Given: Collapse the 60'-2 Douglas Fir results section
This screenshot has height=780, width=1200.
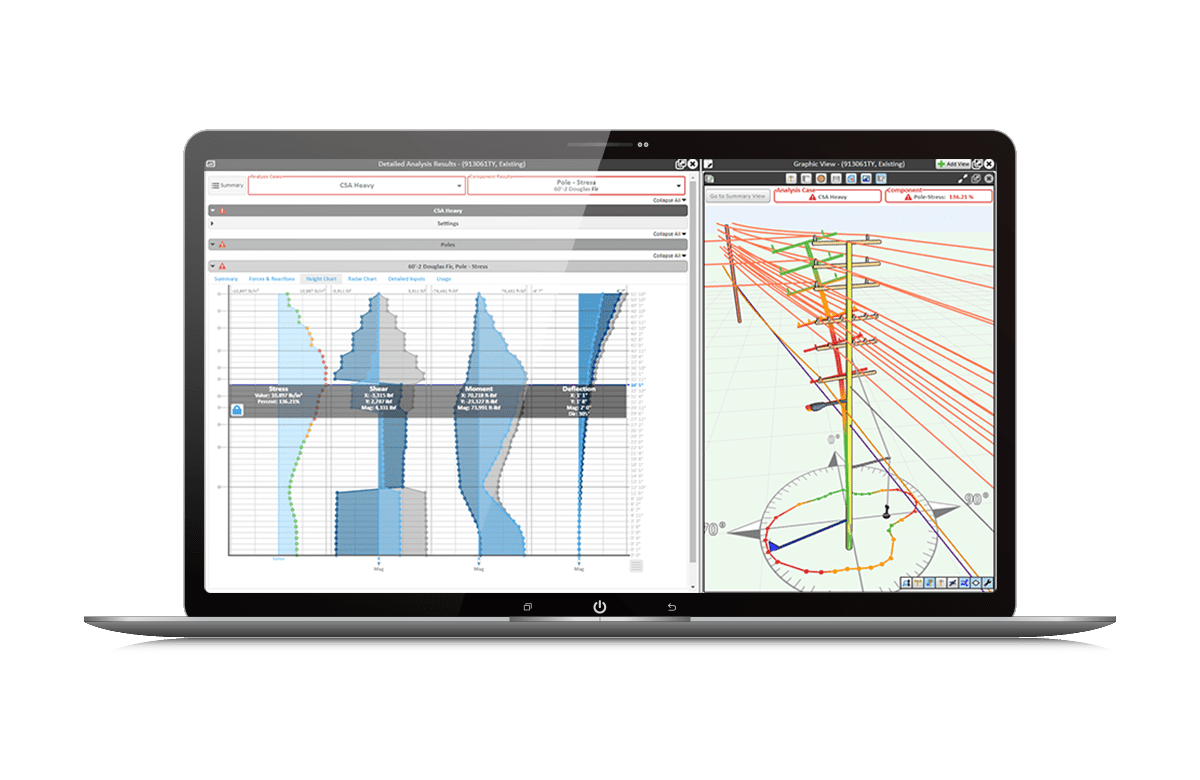Looking at the screenshot, I should pos(212,267).
